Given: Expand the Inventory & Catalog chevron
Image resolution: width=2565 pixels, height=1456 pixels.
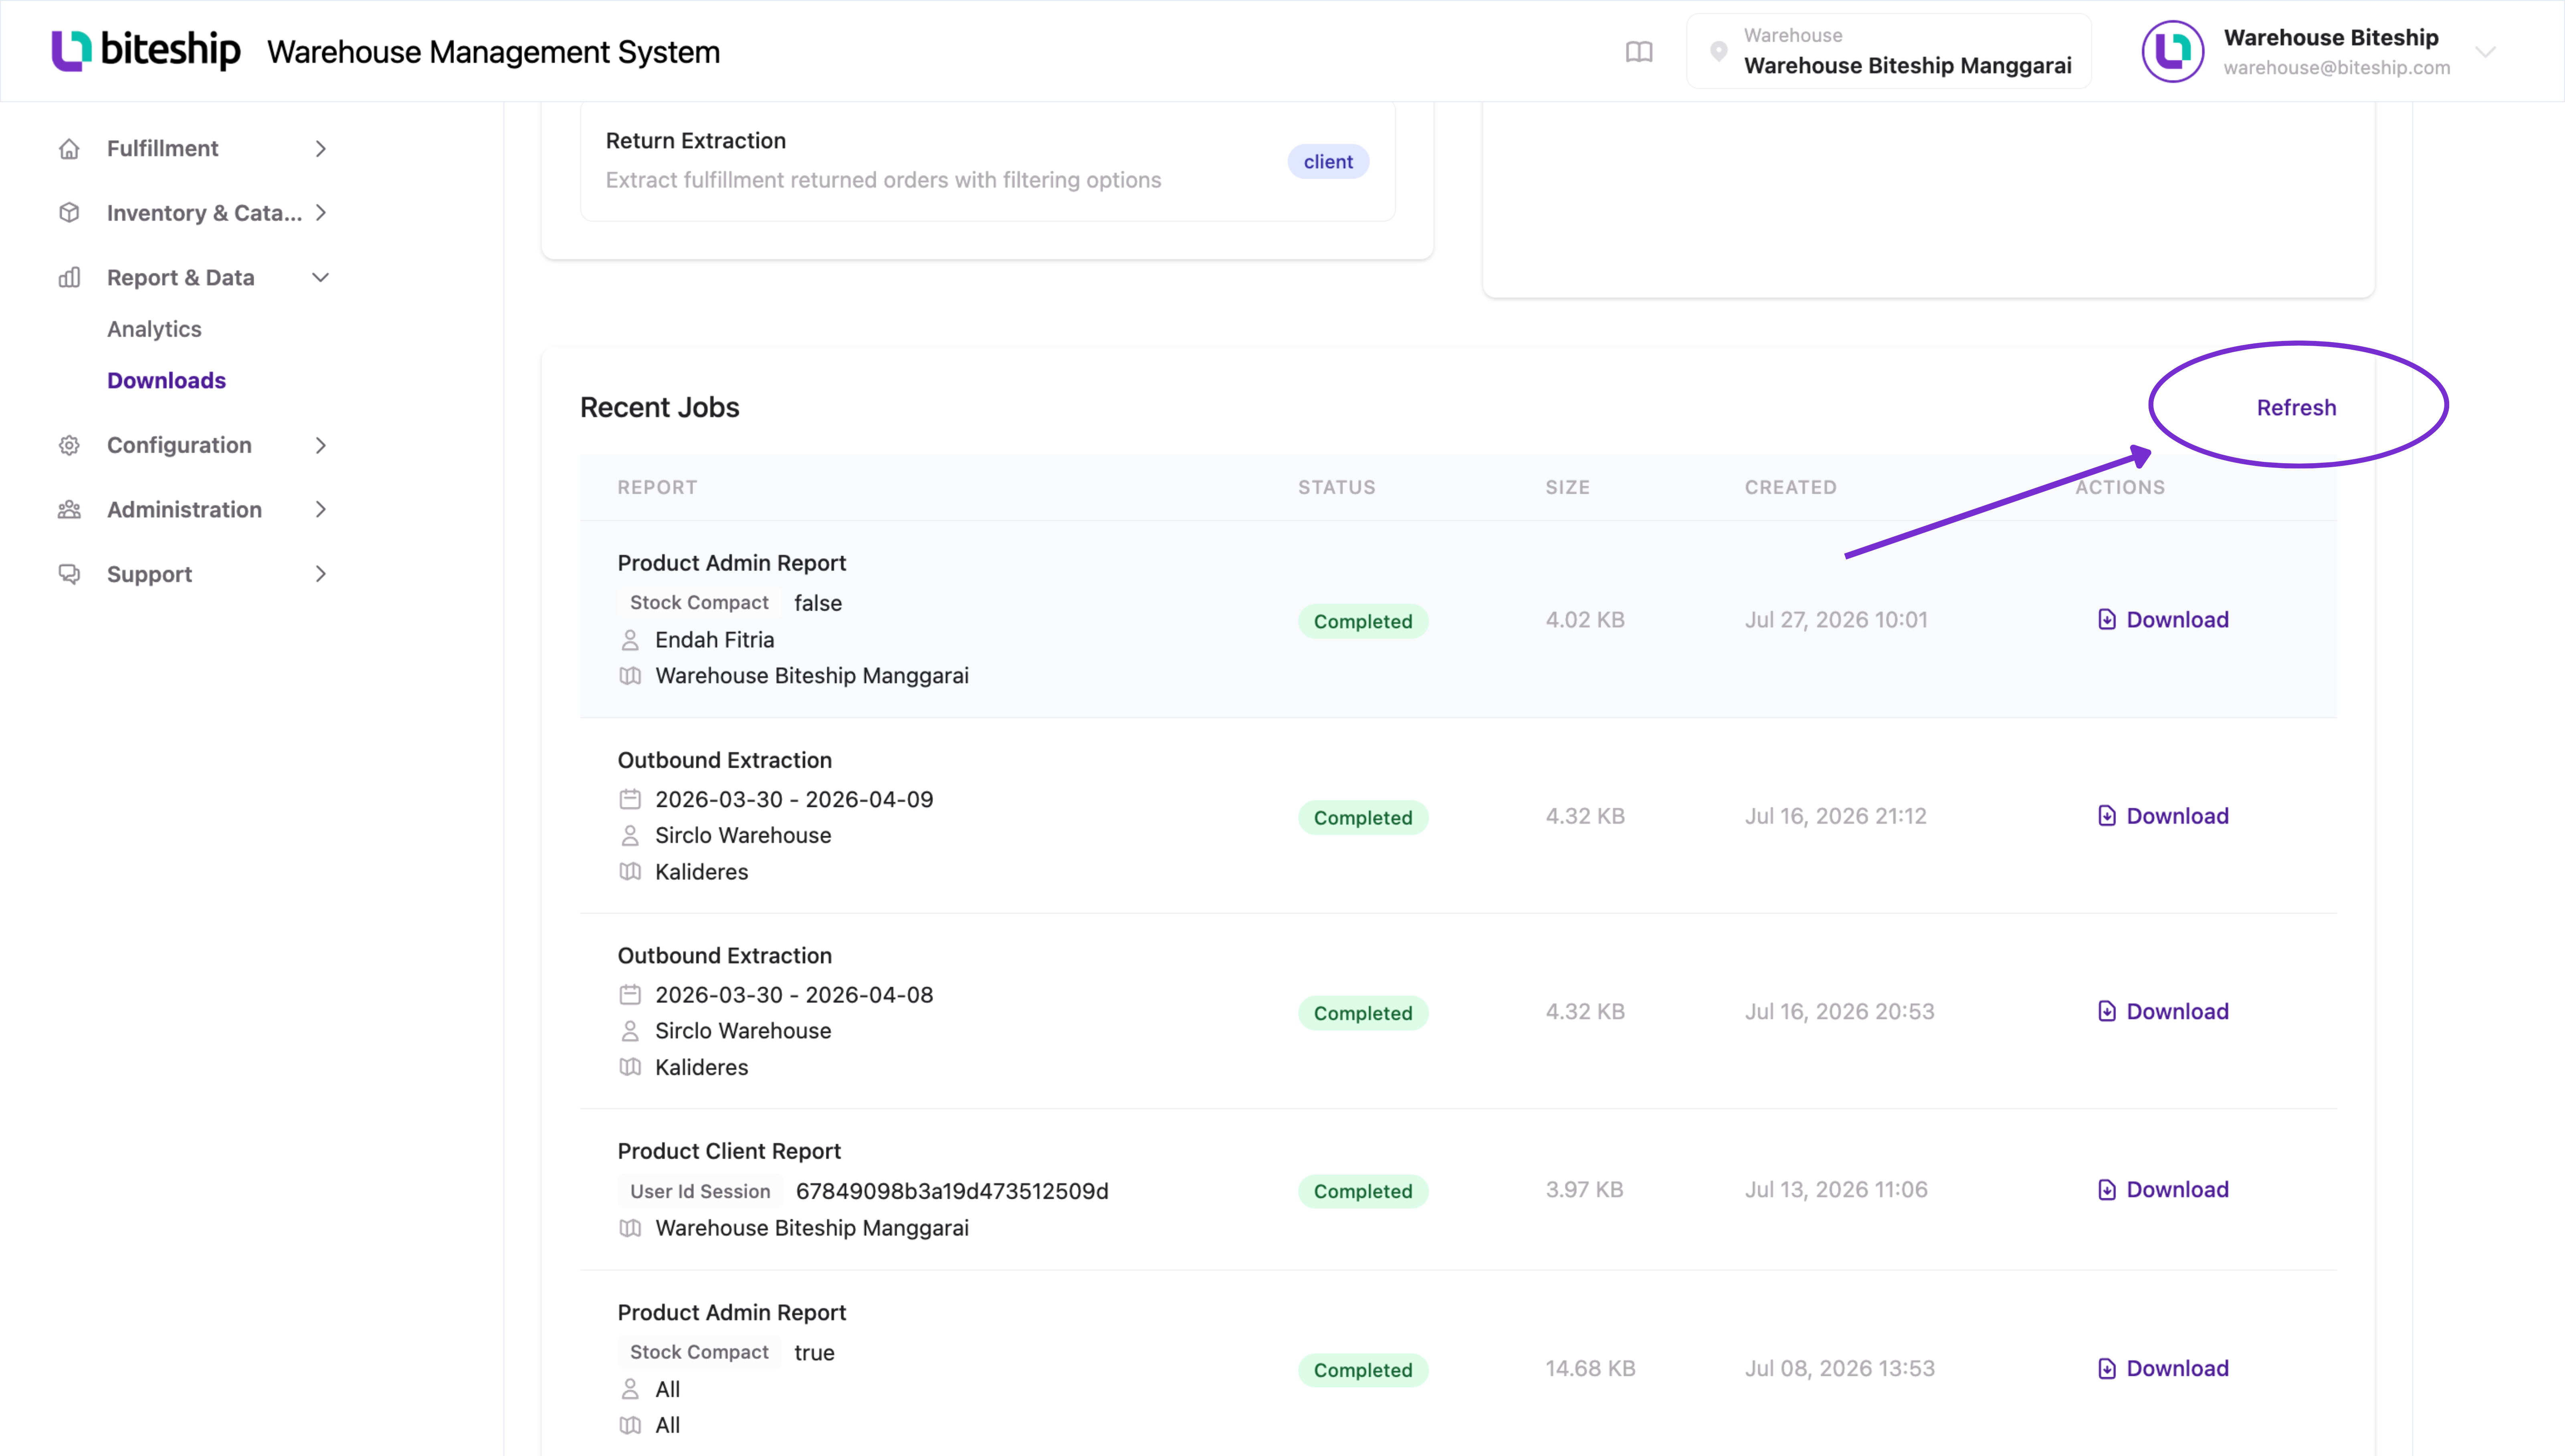Looking at the screenshot, I should [321, 213].
